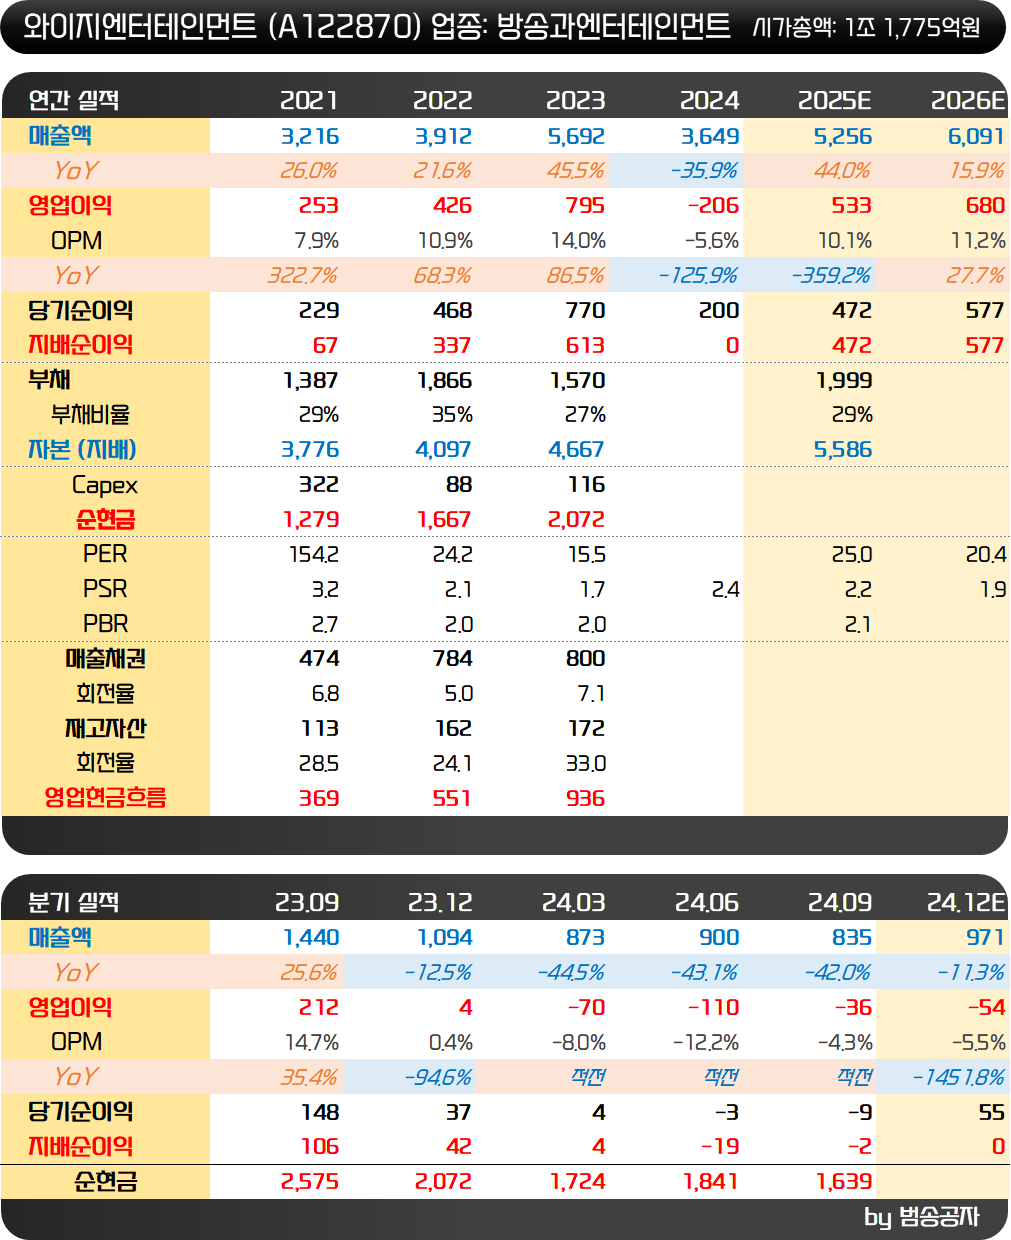
Task: Select quarterly controlling income -19
Action: [720, 1147]
